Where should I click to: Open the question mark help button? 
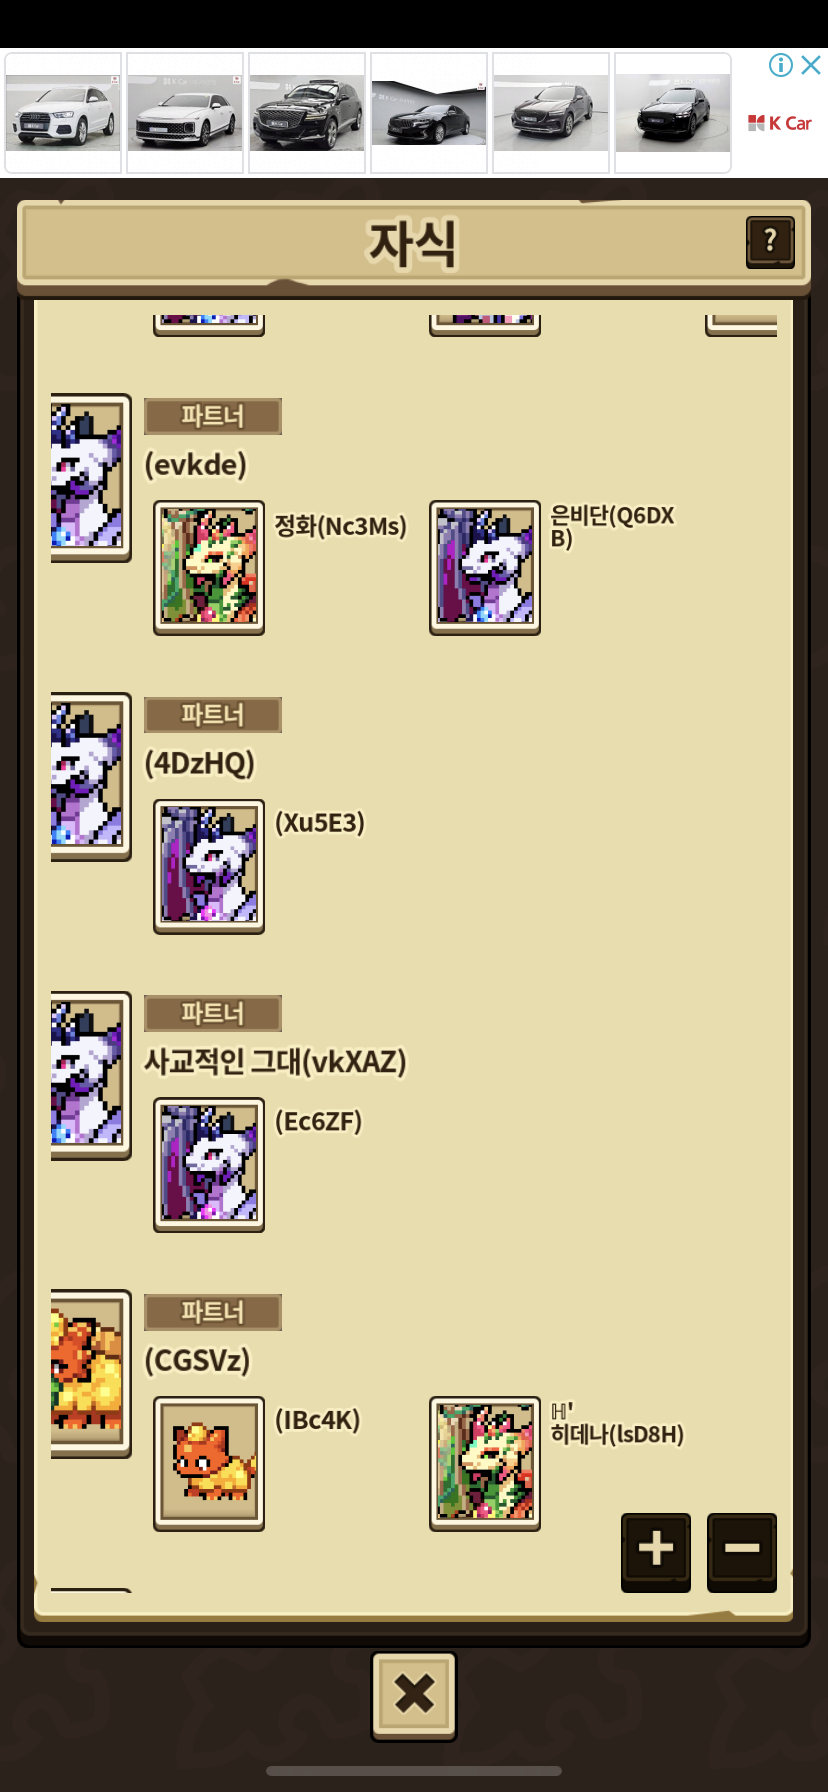pos(770,241)
